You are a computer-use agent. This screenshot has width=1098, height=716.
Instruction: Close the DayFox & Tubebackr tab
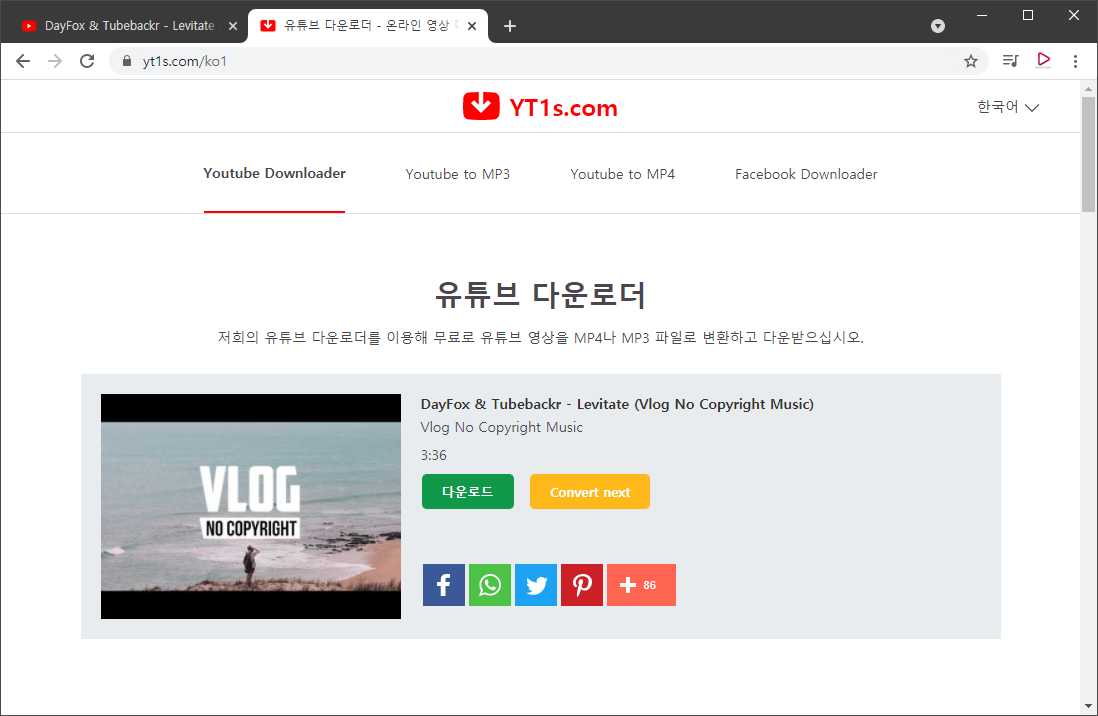coord(233,26)
